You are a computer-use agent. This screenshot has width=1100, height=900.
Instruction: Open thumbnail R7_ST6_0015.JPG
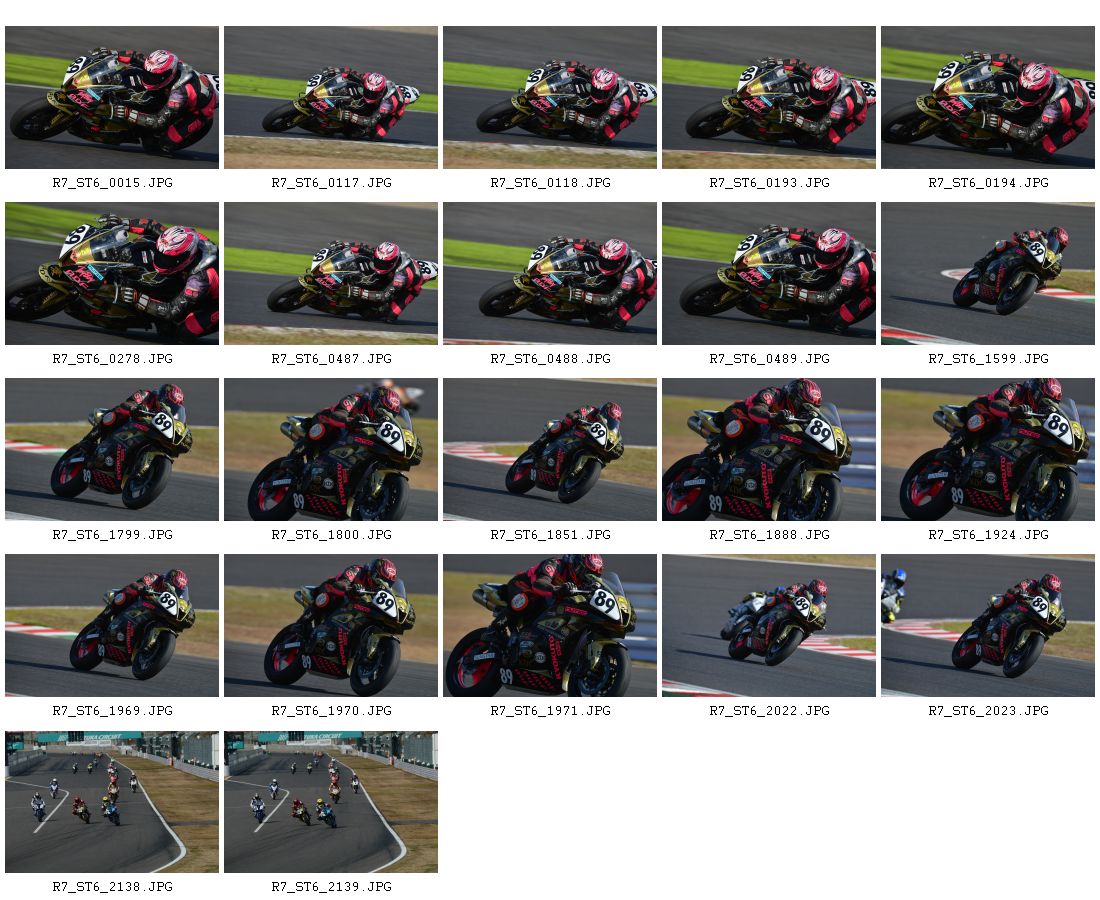tap(112, 98)
